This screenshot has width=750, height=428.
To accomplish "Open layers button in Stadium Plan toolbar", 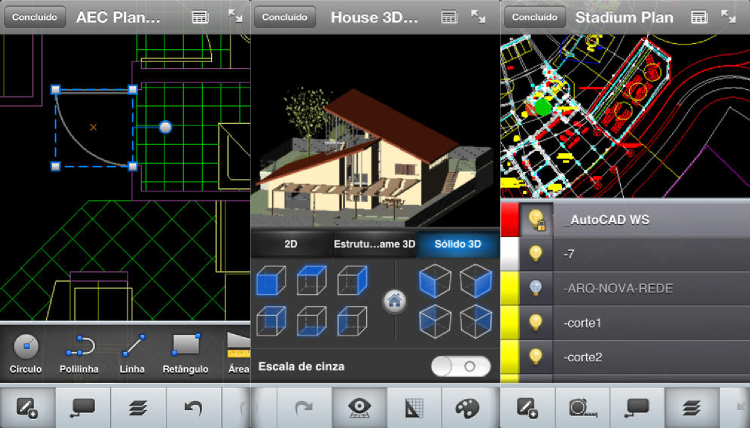I will pos(692,408).
